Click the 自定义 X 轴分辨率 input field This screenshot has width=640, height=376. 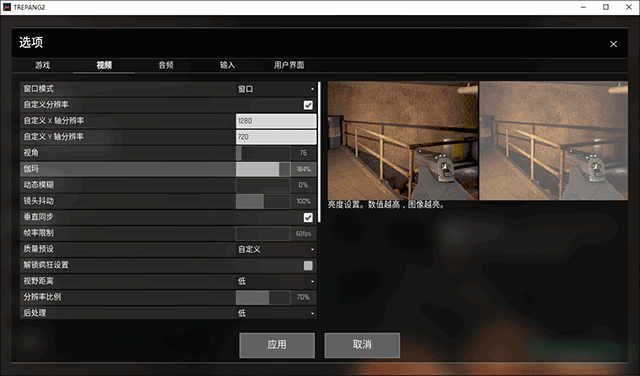(x=276, y=121)
